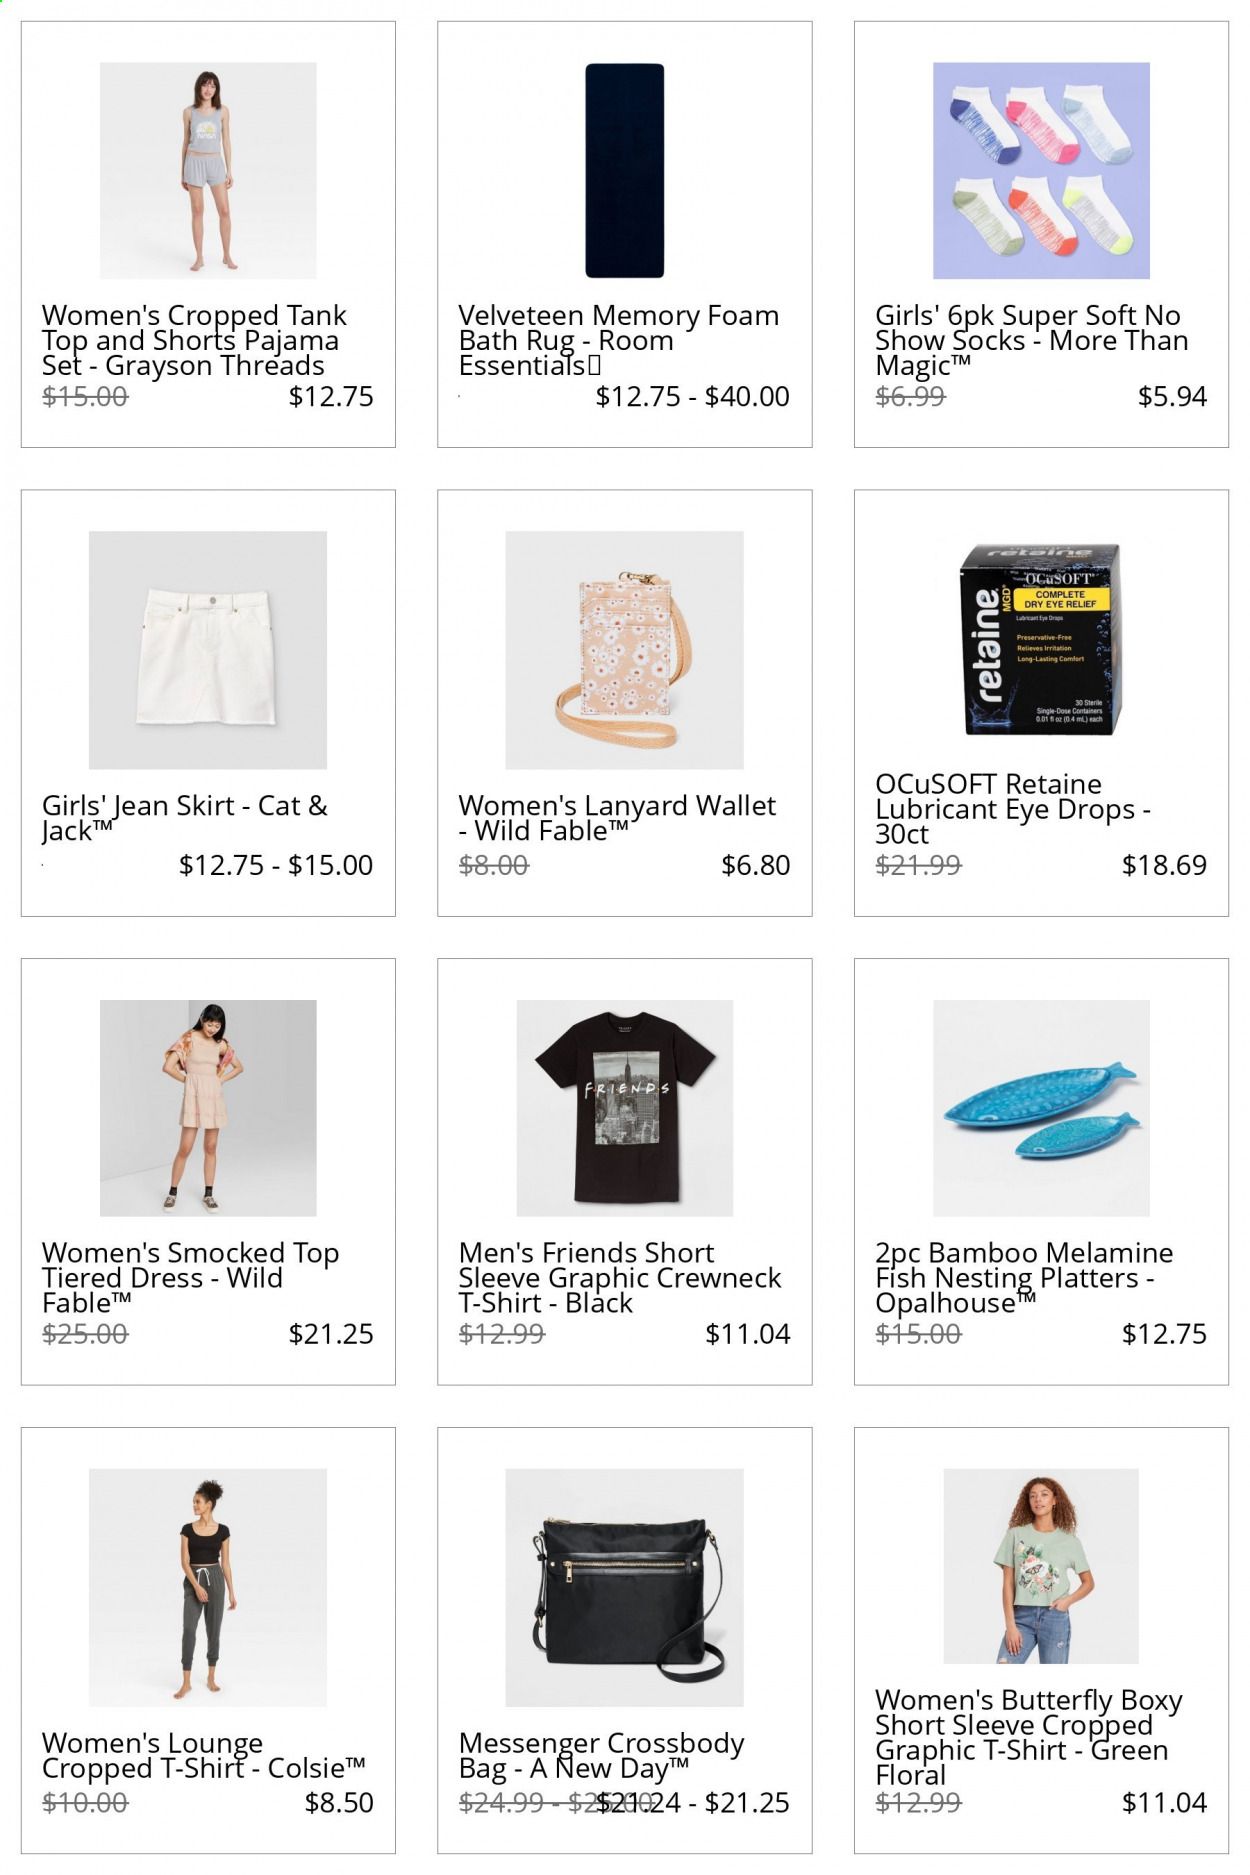1250x1875 pixels.
Task: Click the Velveteen Memory Foam Bath Rug title
Action: pyautogui.click(x=618, y=340)
